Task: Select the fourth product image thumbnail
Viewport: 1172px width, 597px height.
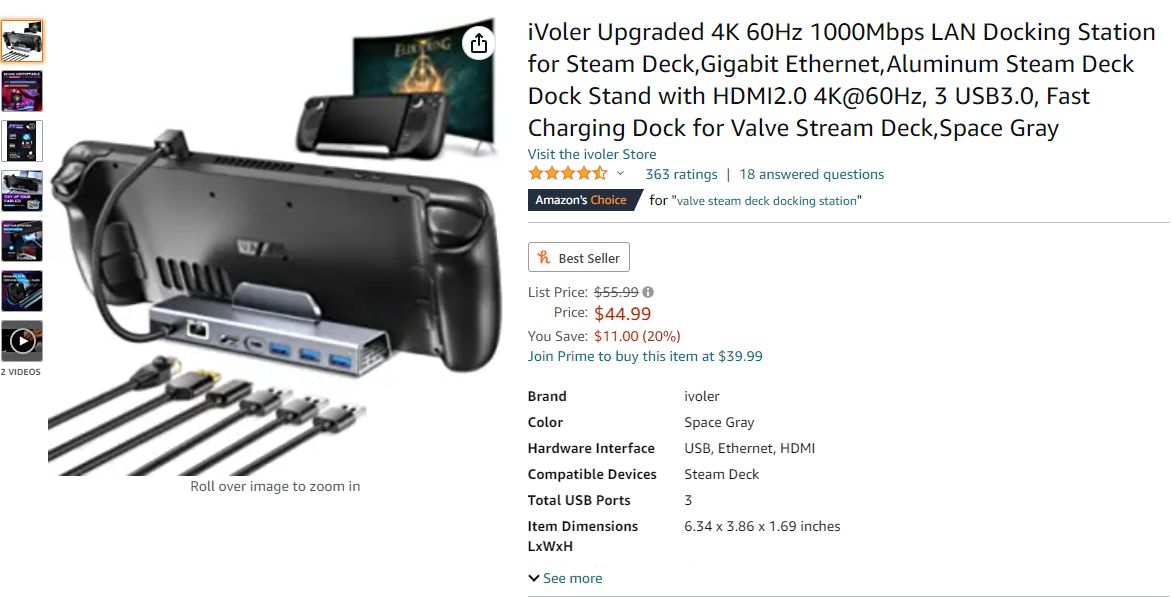Action: 22,191
